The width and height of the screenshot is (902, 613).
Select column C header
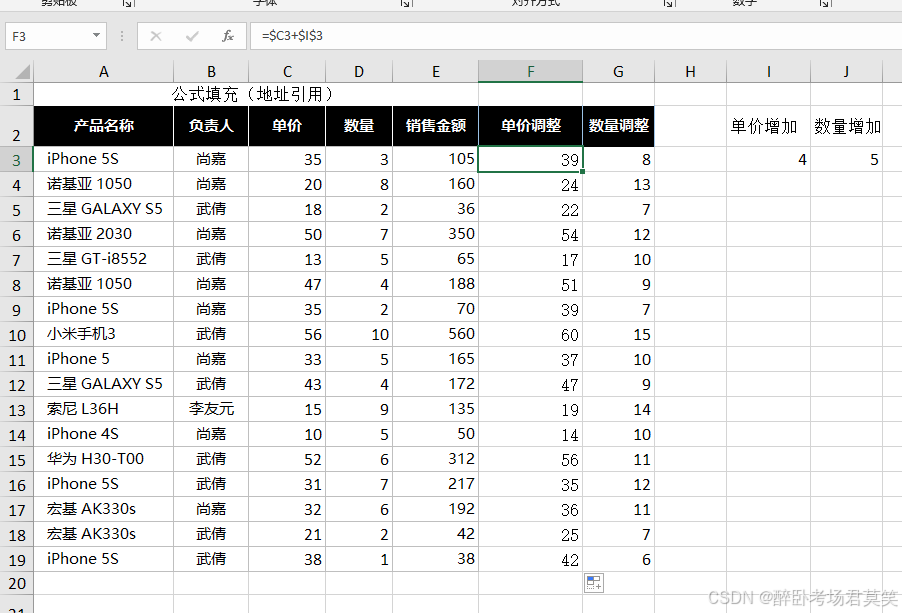[287, 71]
